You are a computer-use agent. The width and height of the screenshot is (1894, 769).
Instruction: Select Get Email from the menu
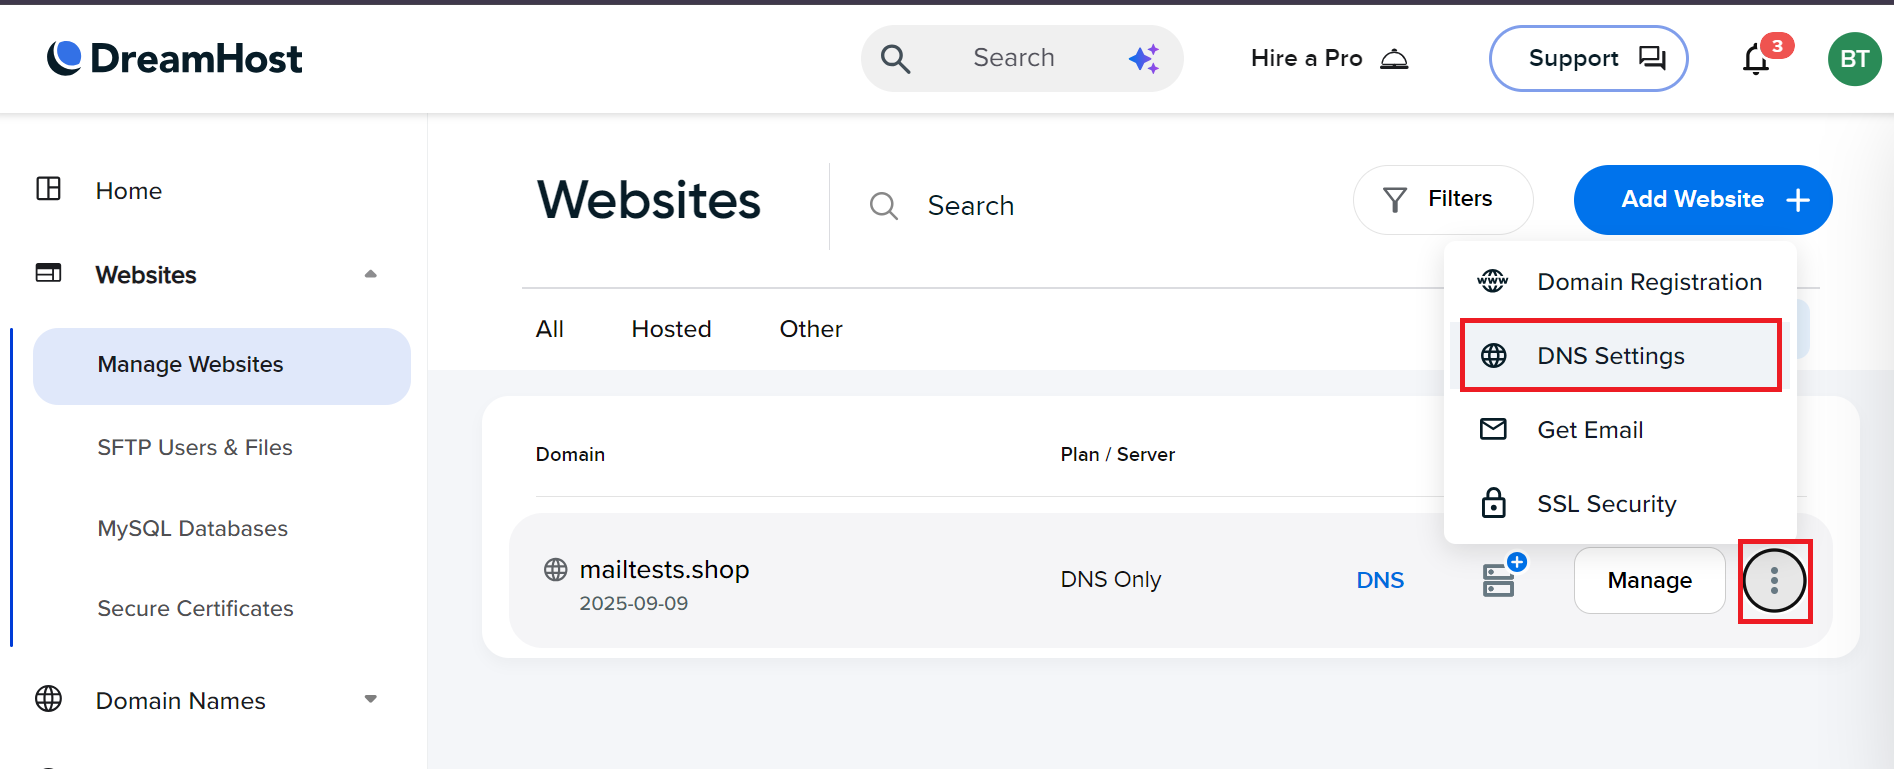click(1620, 430)
